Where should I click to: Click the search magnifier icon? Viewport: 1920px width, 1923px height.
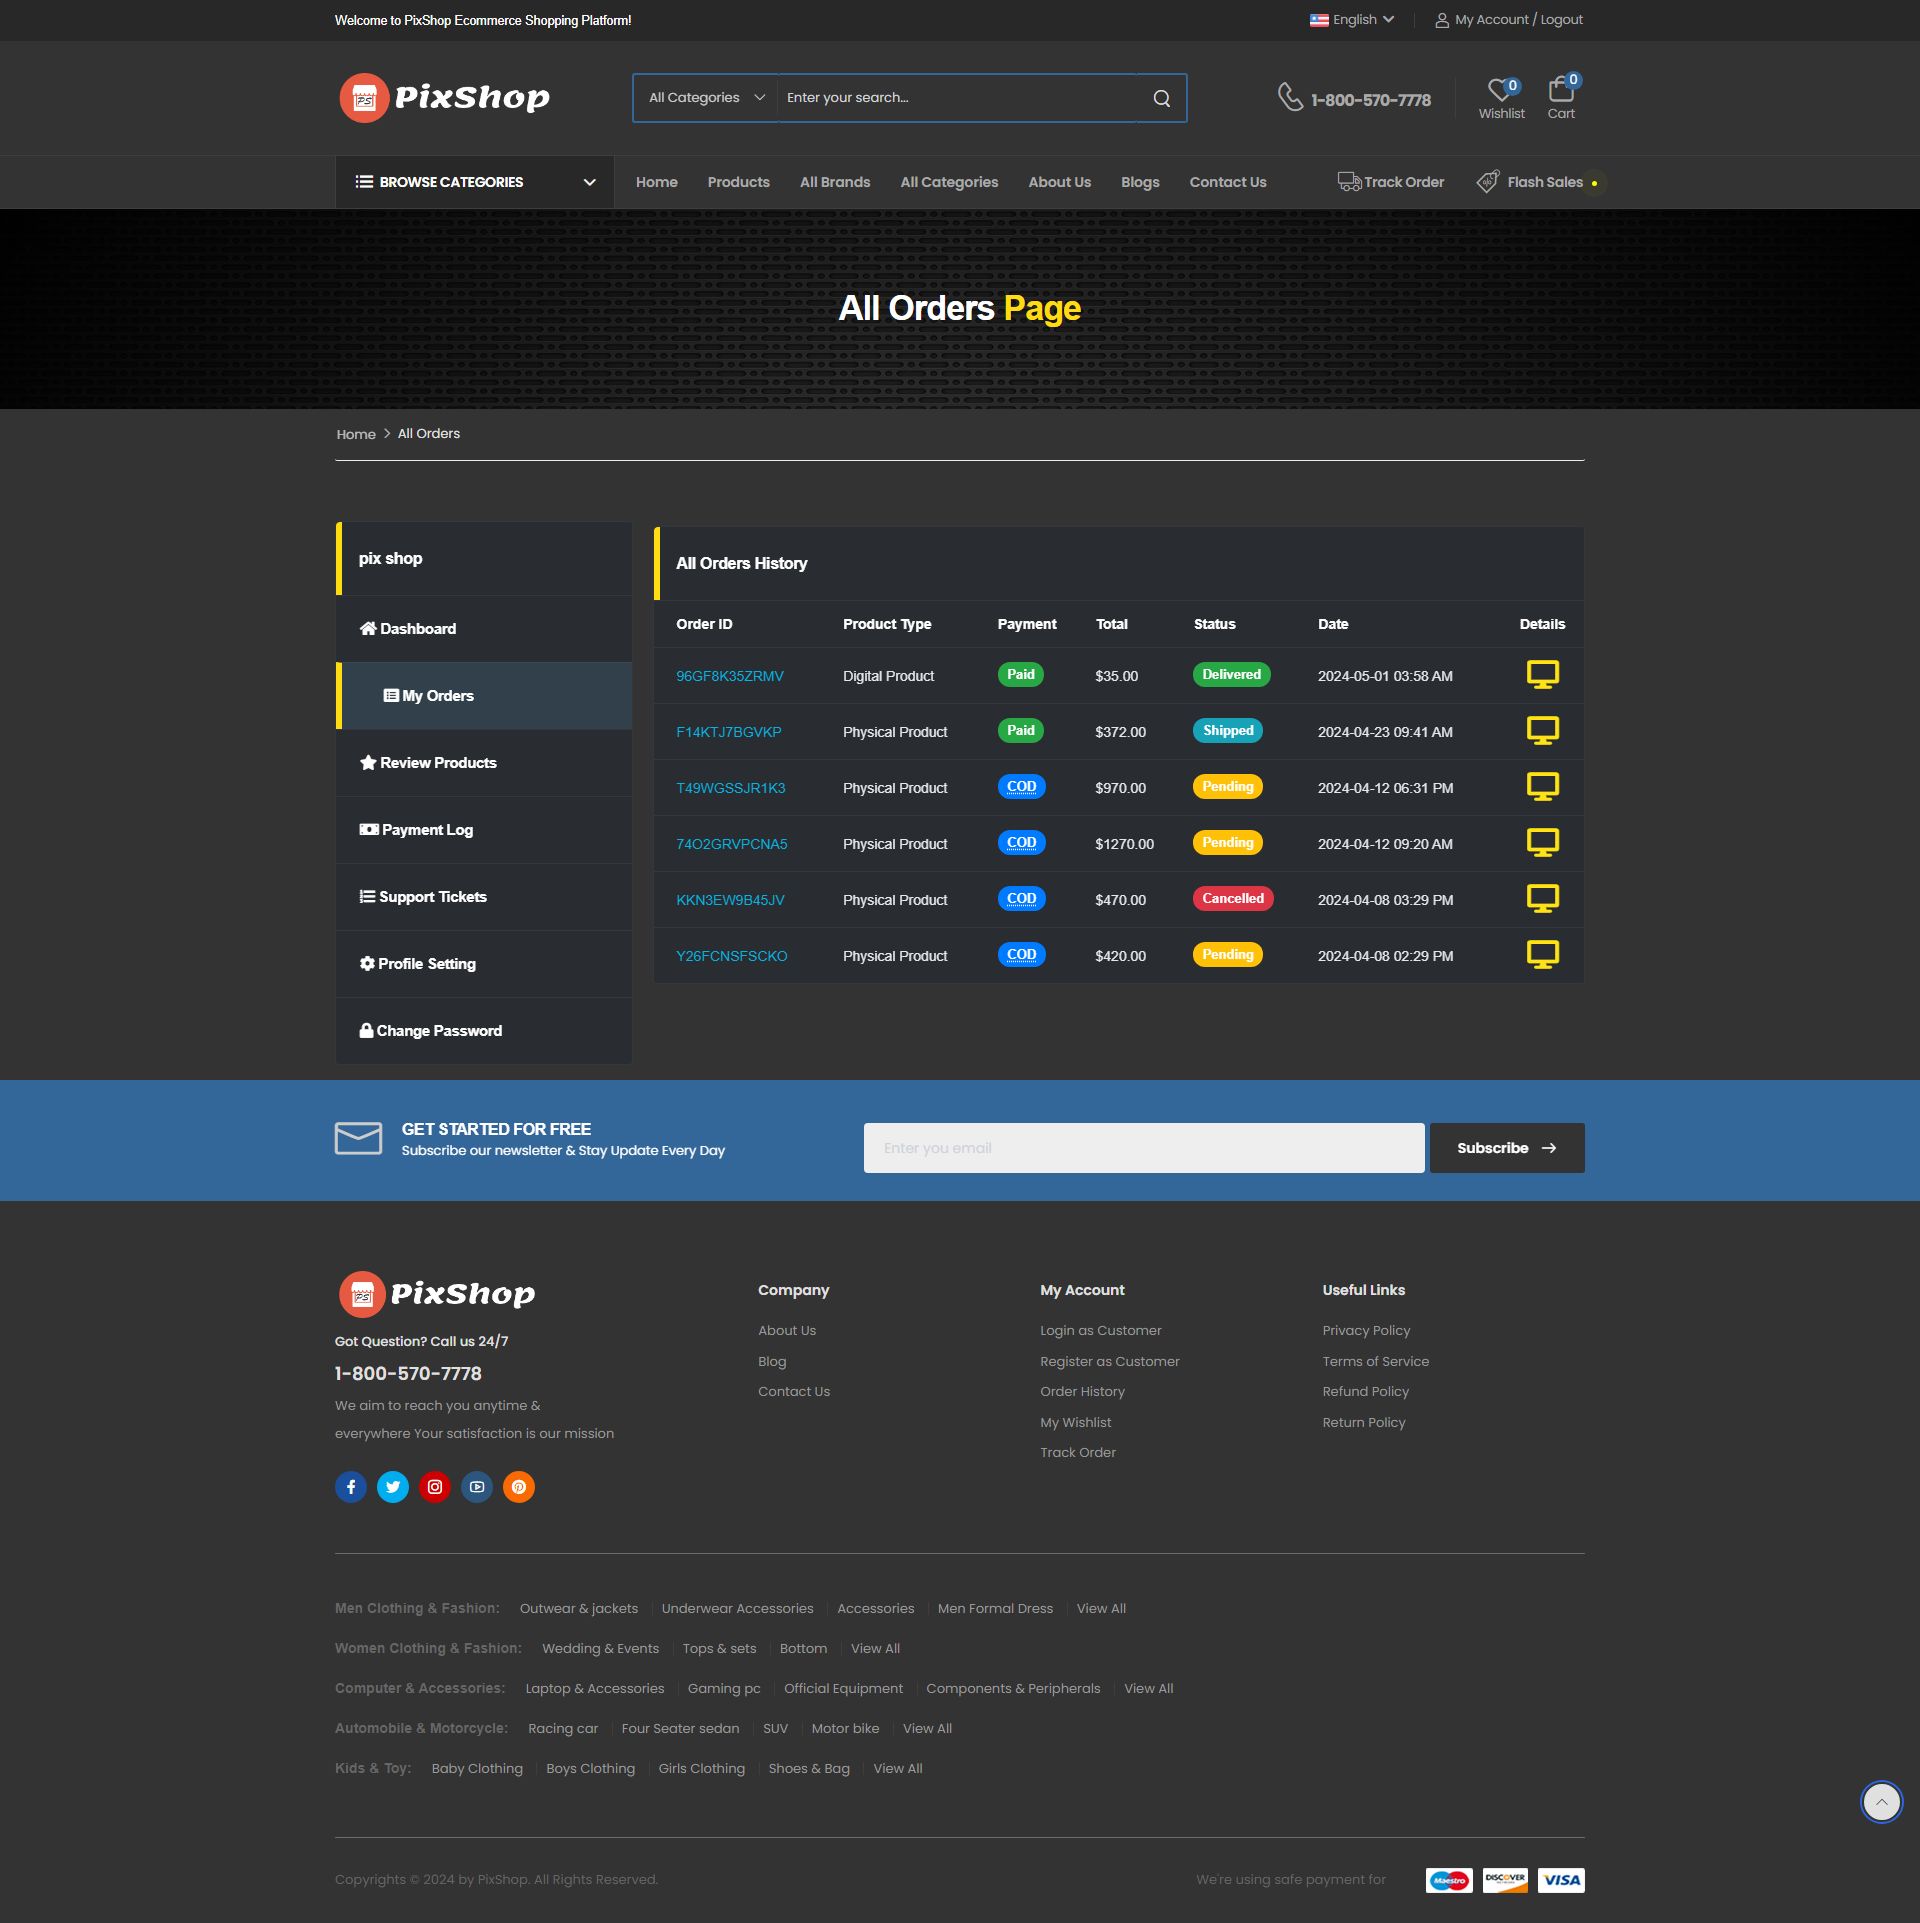tap(1161, 98)
